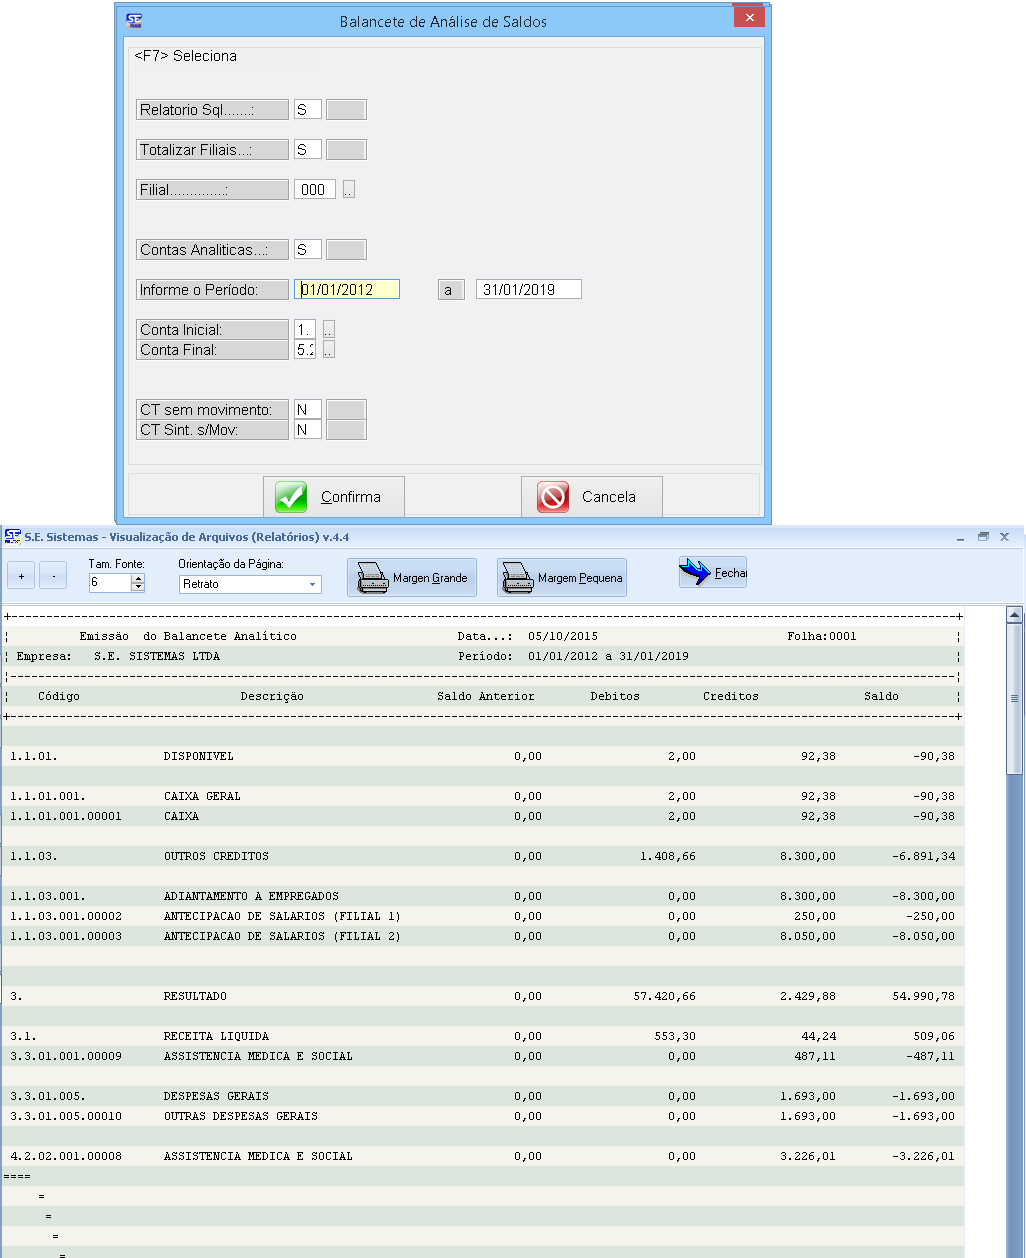Open the Conta Final lookup button

pyautogui.click(x=328, y=350)
